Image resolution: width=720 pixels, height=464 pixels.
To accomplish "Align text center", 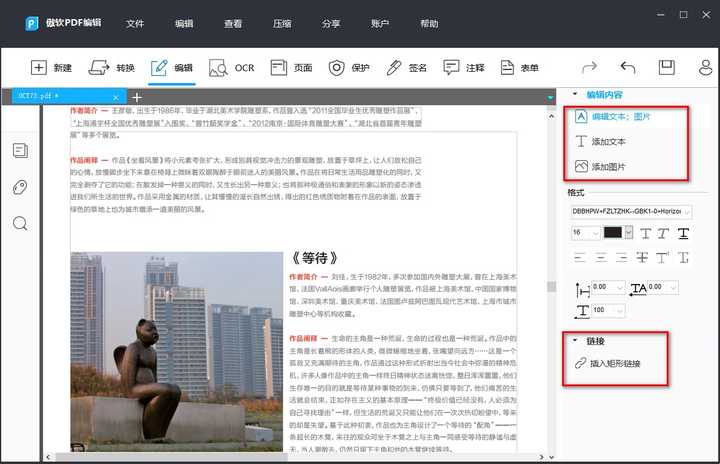I will click(x=601, y=257).
